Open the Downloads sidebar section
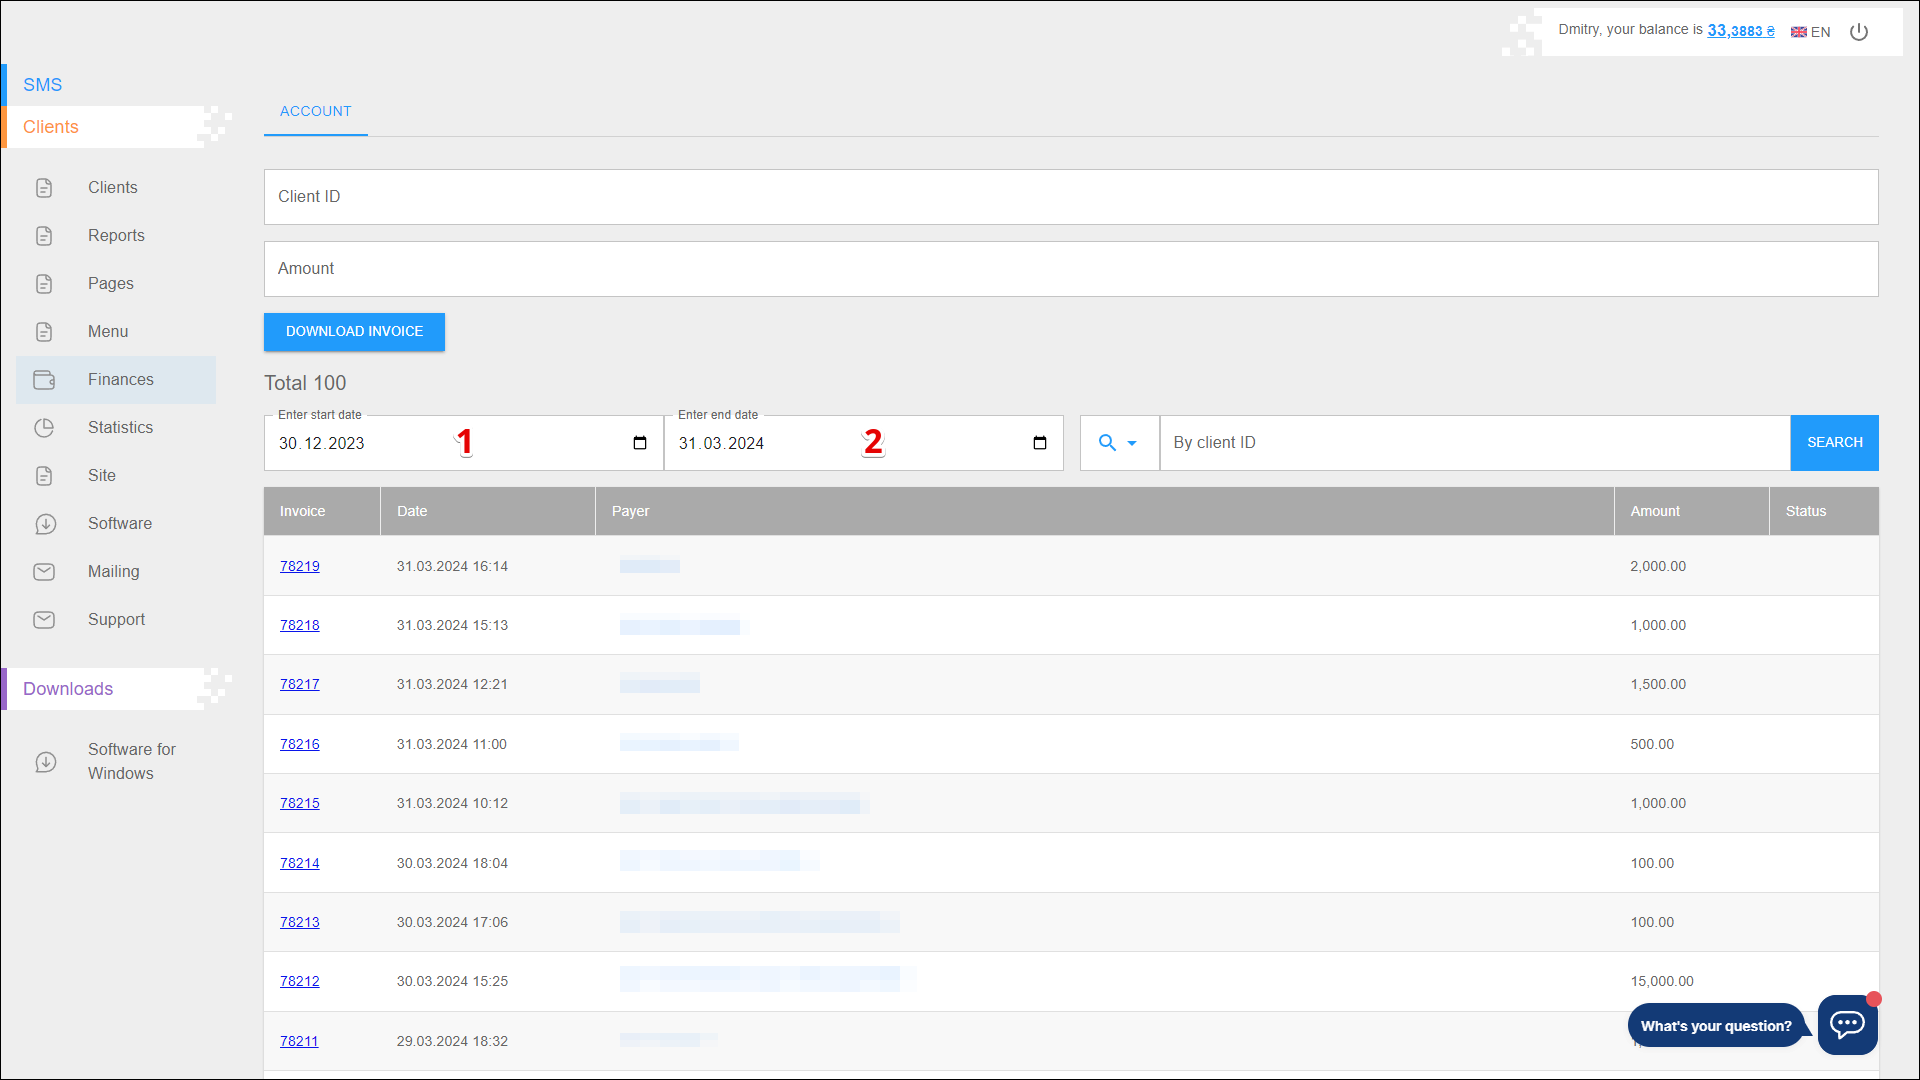Screen dimensions: 1920x1080 (68, 689)
